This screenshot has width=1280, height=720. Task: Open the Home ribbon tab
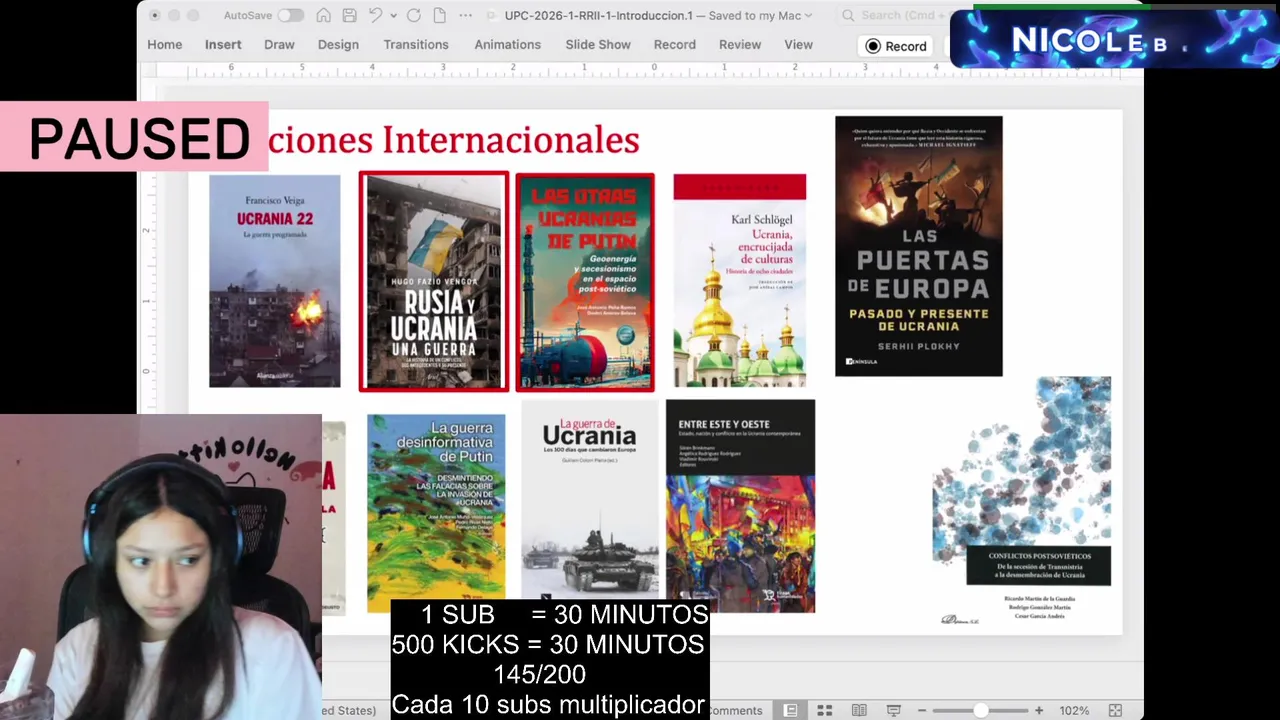165,45
